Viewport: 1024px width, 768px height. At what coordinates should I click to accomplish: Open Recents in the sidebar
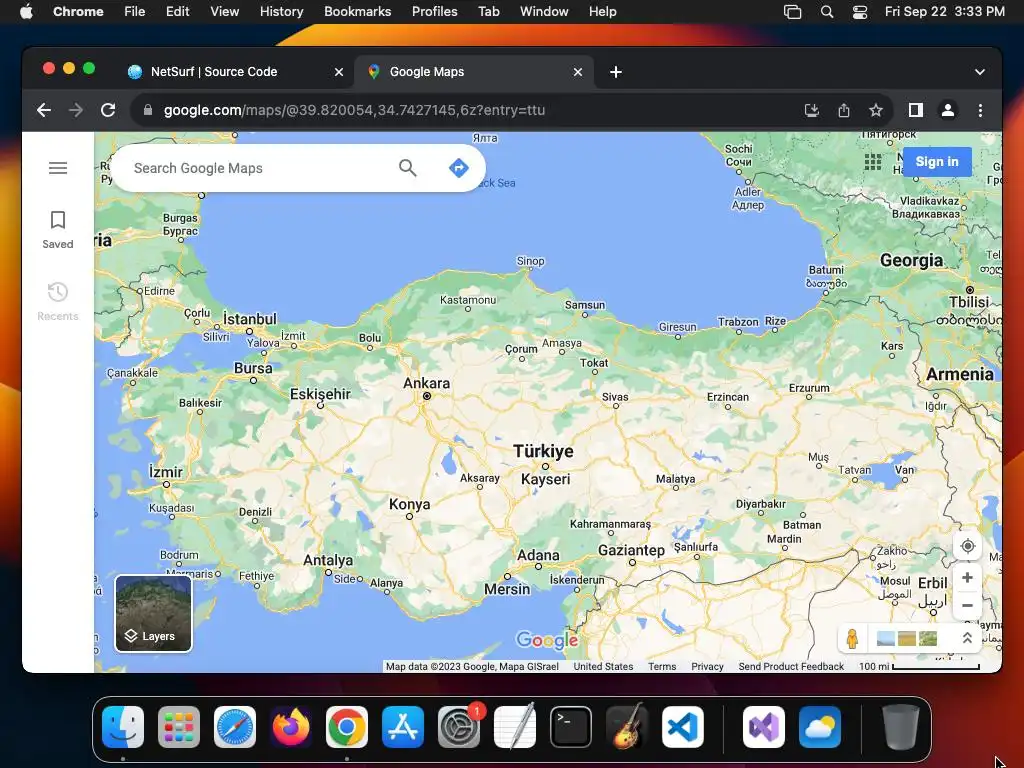click(x=58, y=301)
